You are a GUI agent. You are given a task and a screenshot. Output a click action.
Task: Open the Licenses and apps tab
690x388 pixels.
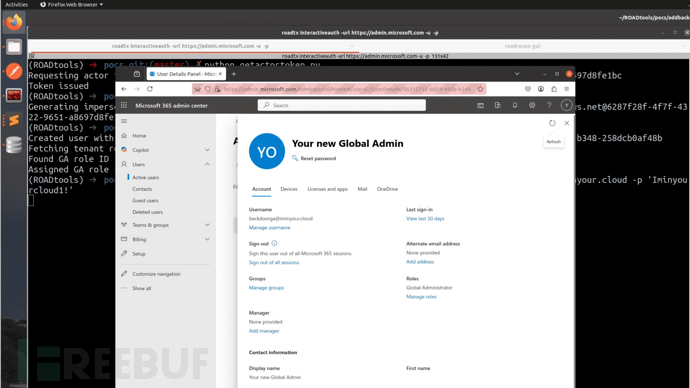[327, 189]
